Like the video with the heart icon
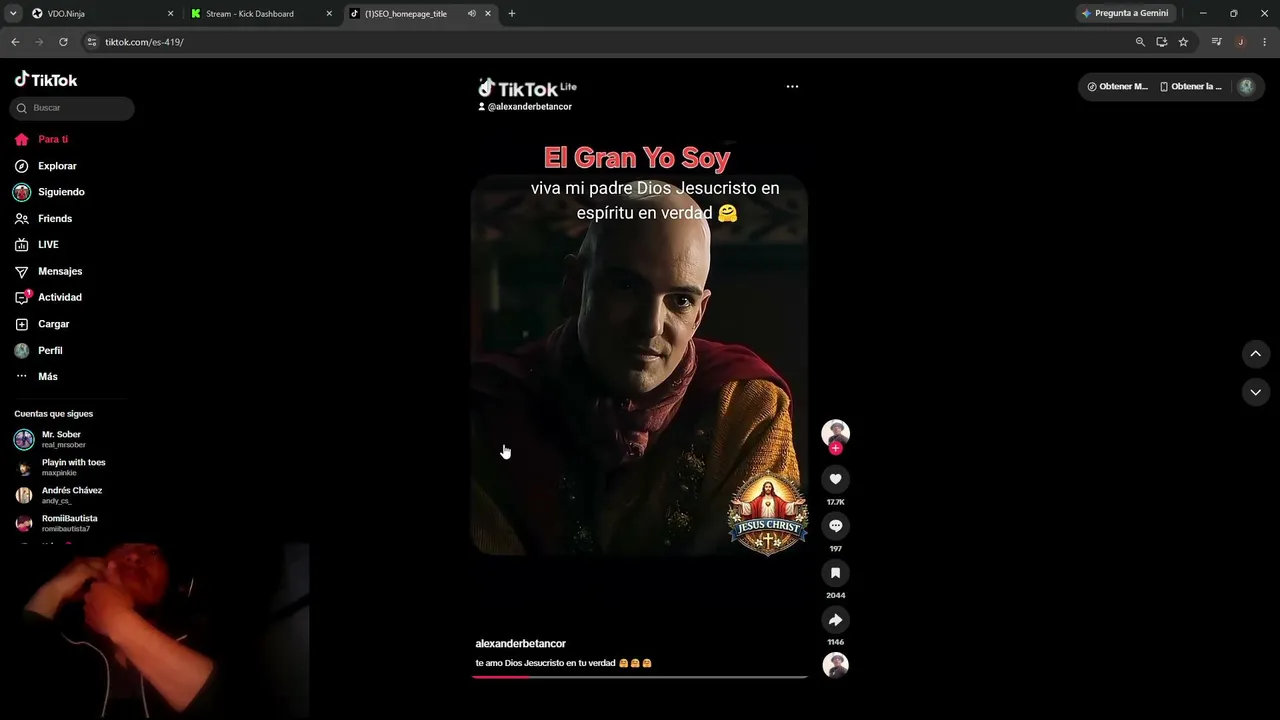The height and width of the screenshot is (720, 1280). click(836, 479)
